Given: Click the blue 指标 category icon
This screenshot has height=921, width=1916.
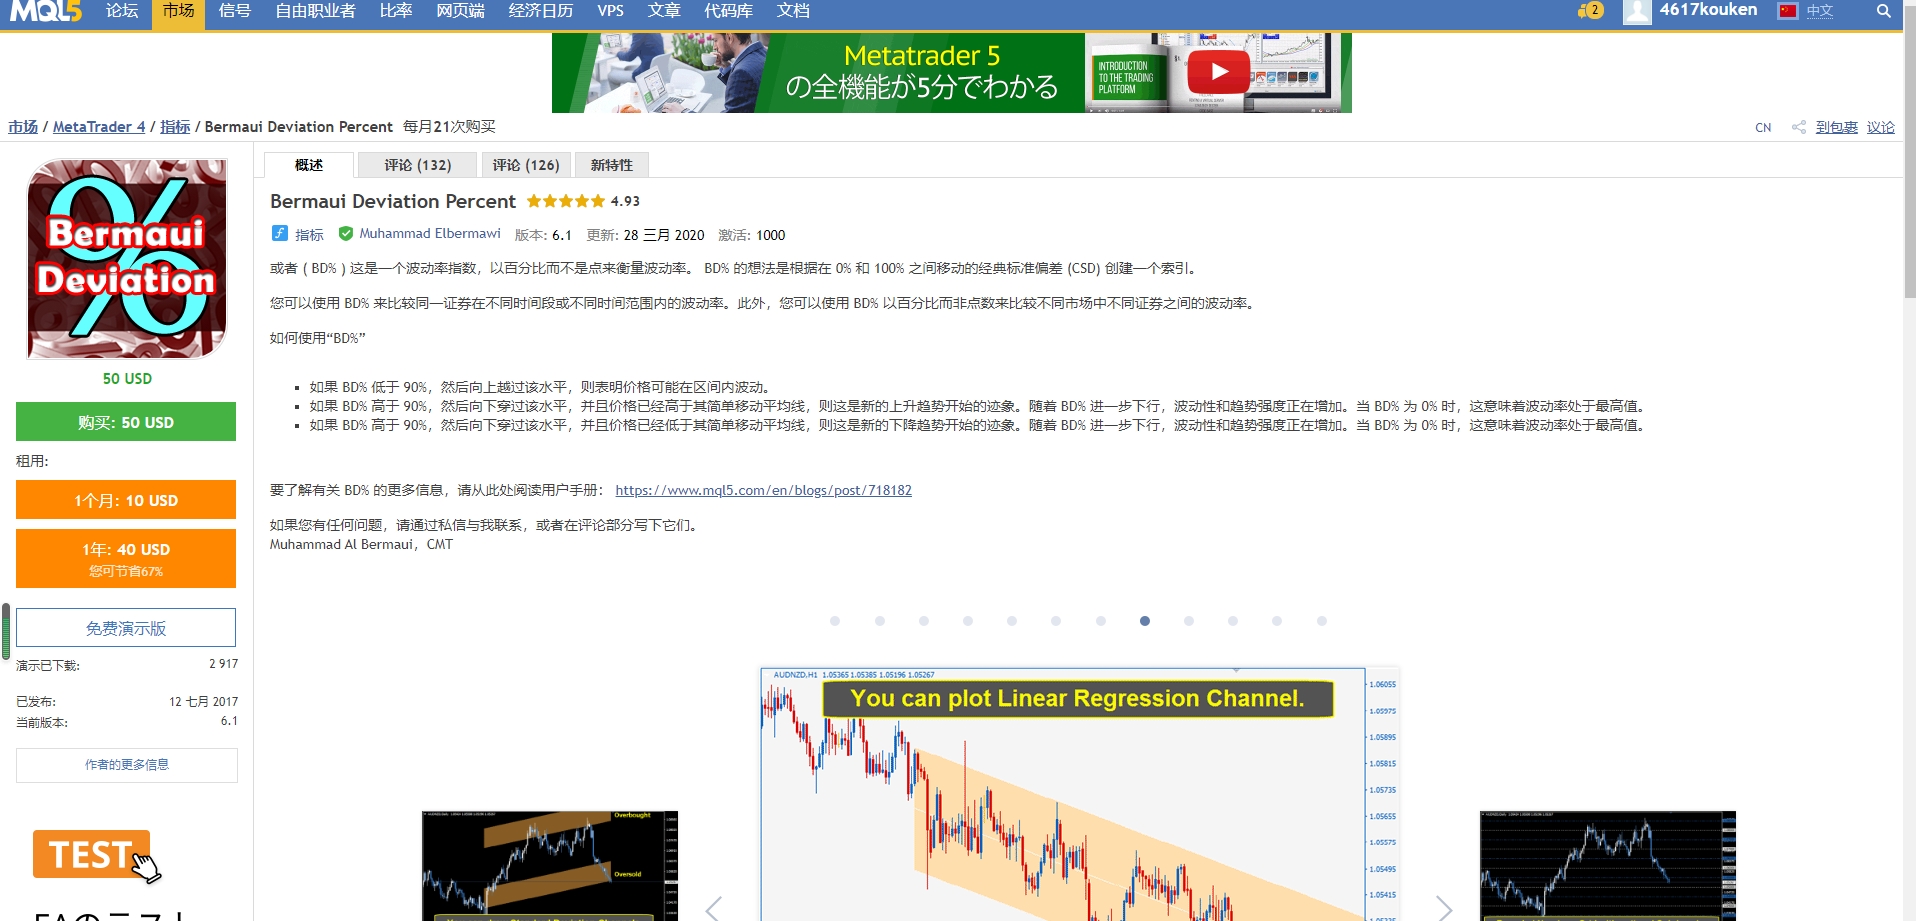Looking at the screenshot, I should (280, 234).
